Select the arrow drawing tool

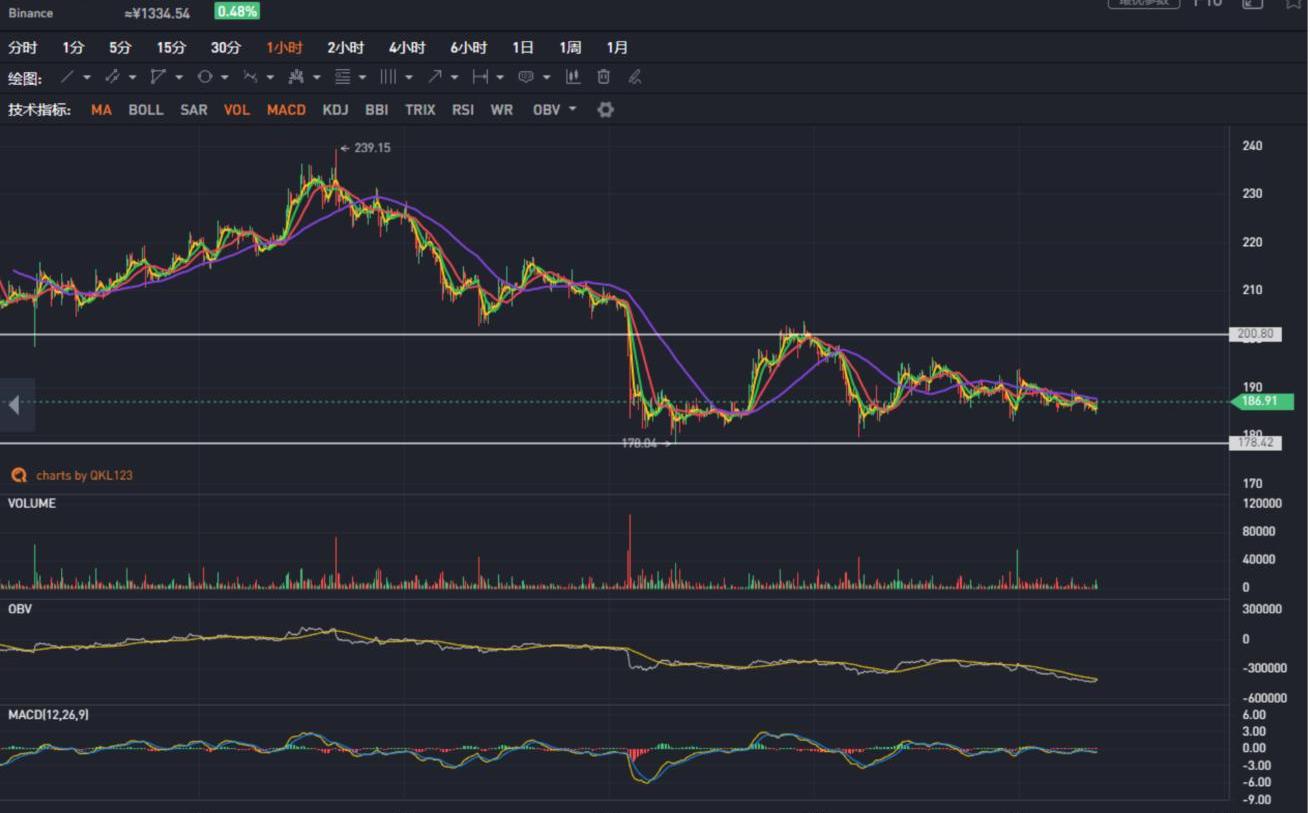(435, 77)
